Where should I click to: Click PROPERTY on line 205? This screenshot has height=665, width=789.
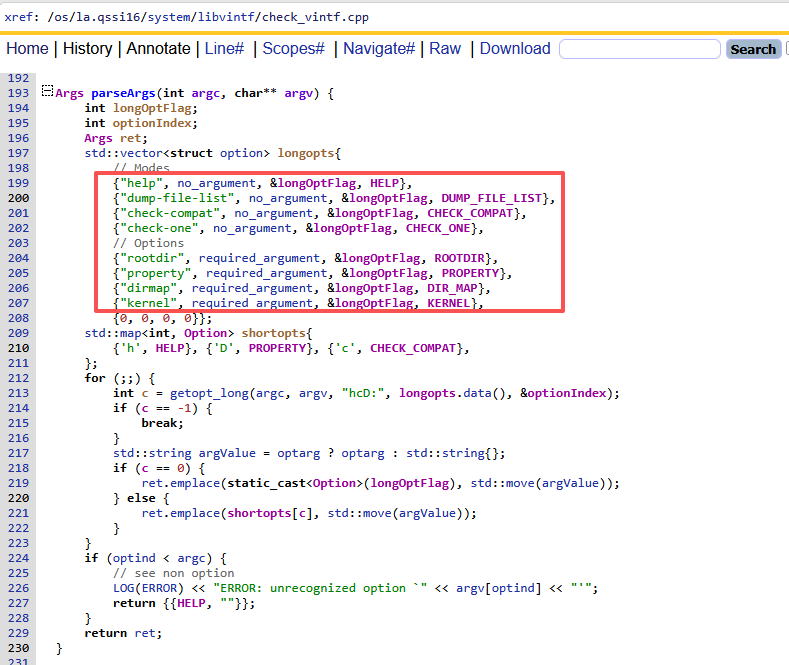[470, 273]
